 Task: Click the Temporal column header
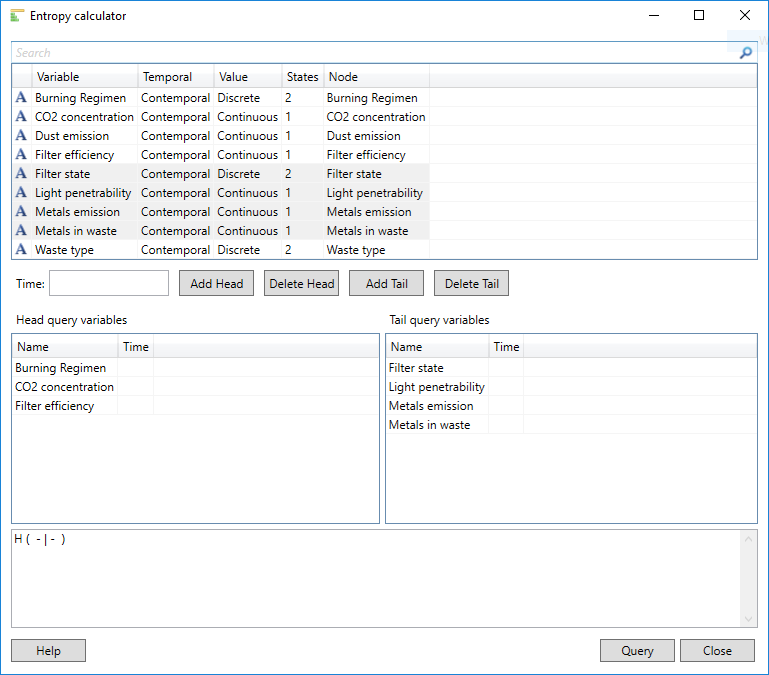(175, 77)
